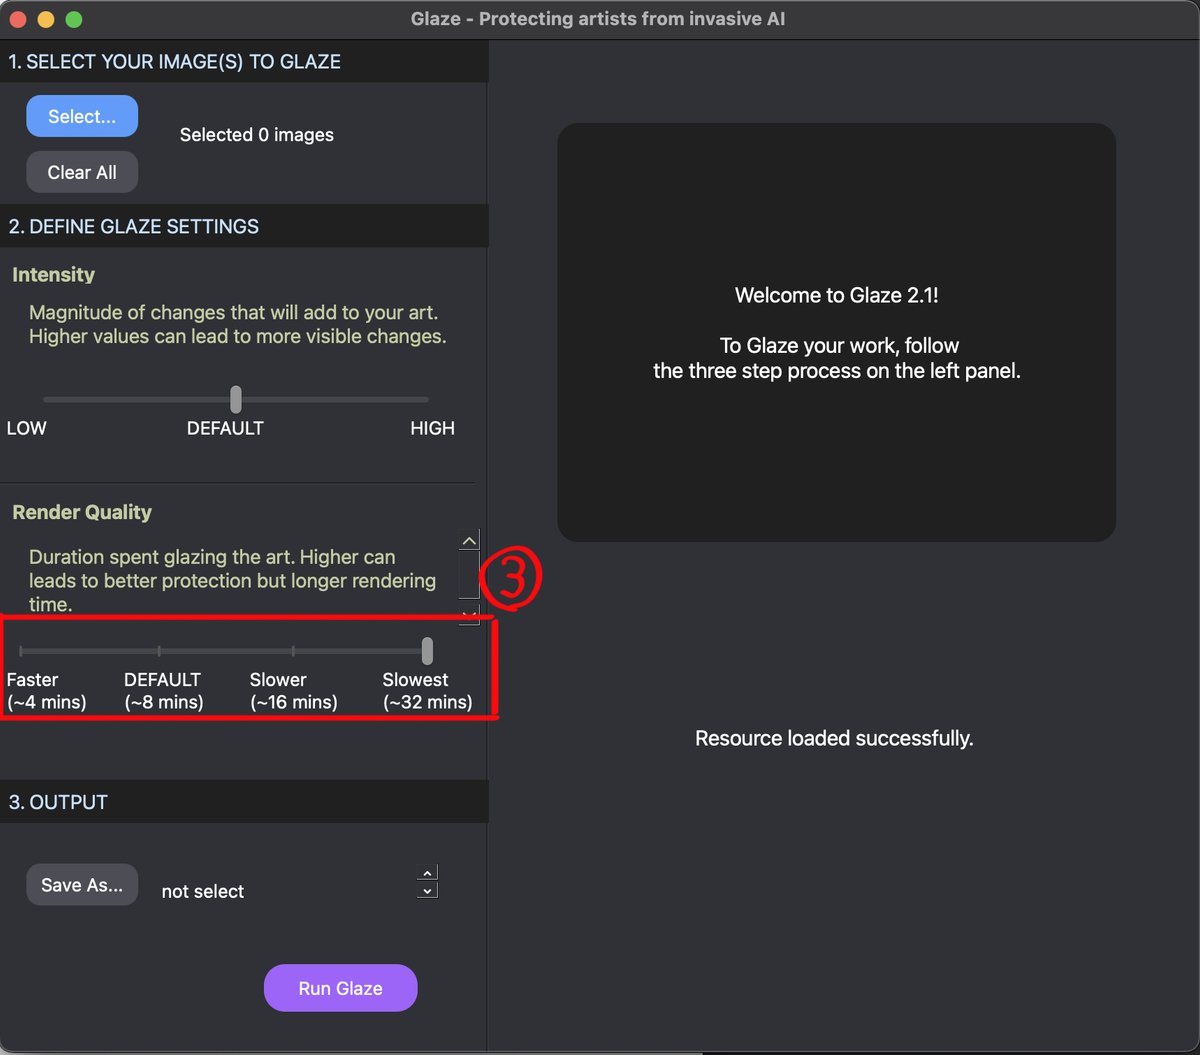Click the Run Glaze button
Screen dimensions: 1200x1055
pyautogui.click(x=340, y=988)
